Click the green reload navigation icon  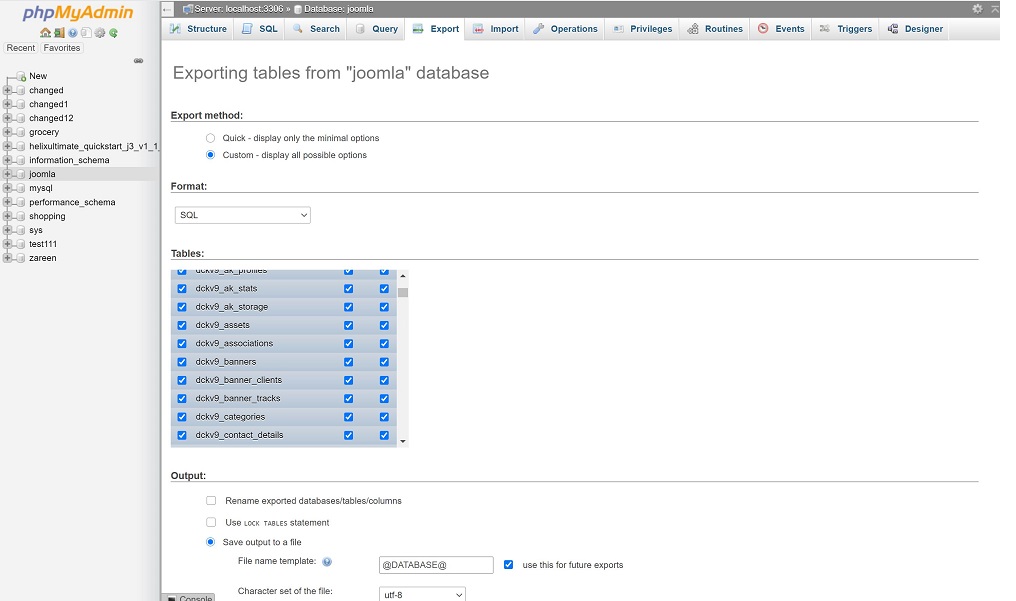(113, 32)
